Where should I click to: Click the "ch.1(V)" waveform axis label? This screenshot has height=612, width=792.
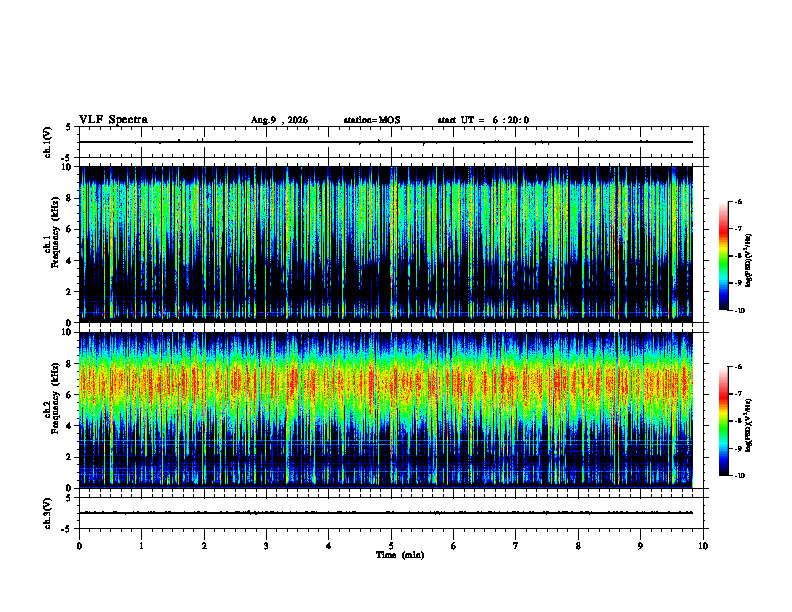pyautogui.click(x=48, y=142)
